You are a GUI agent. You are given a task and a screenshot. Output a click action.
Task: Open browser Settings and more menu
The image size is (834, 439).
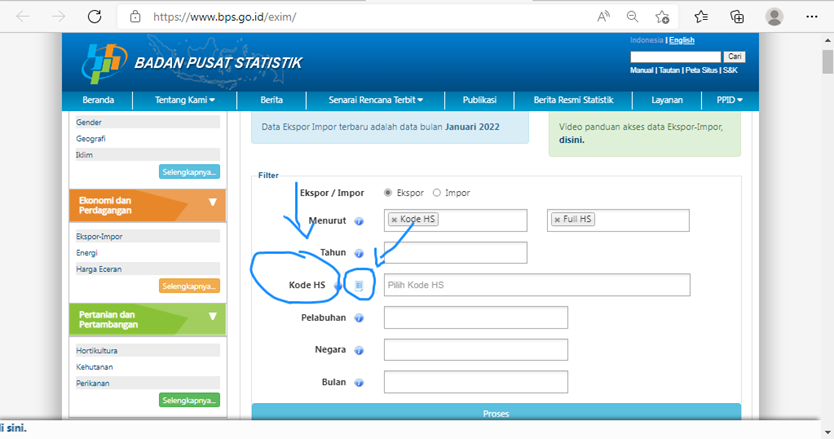(812, 16)
